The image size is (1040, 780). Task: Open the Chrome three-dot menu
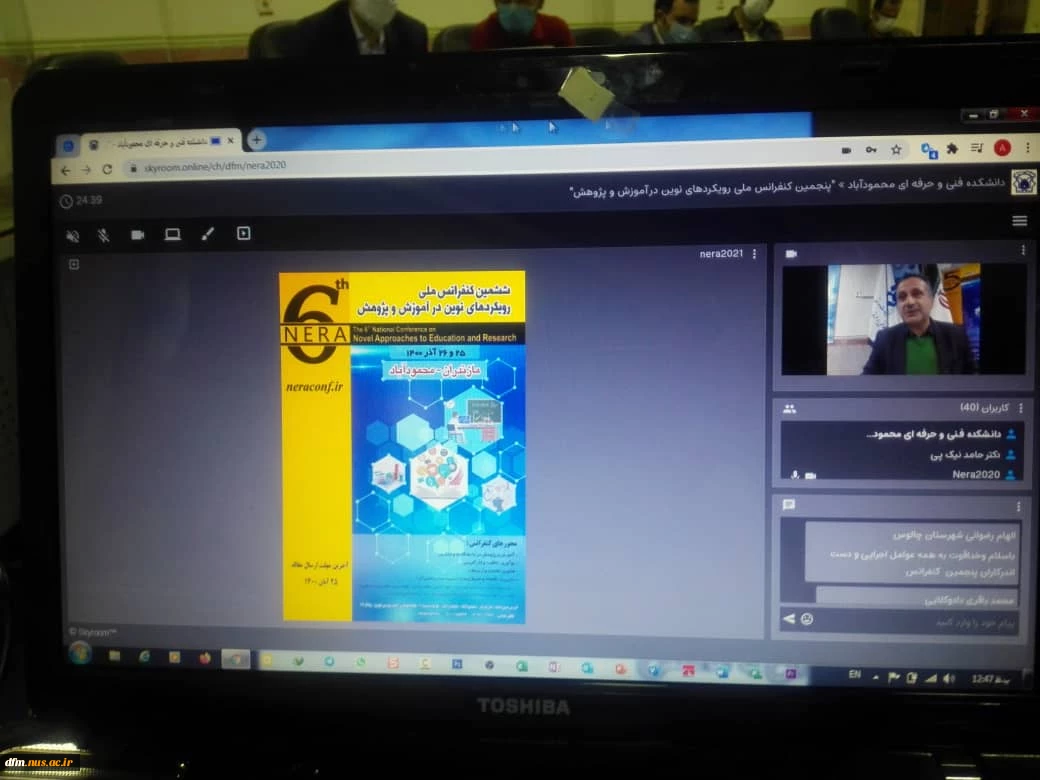point(1027,148)
